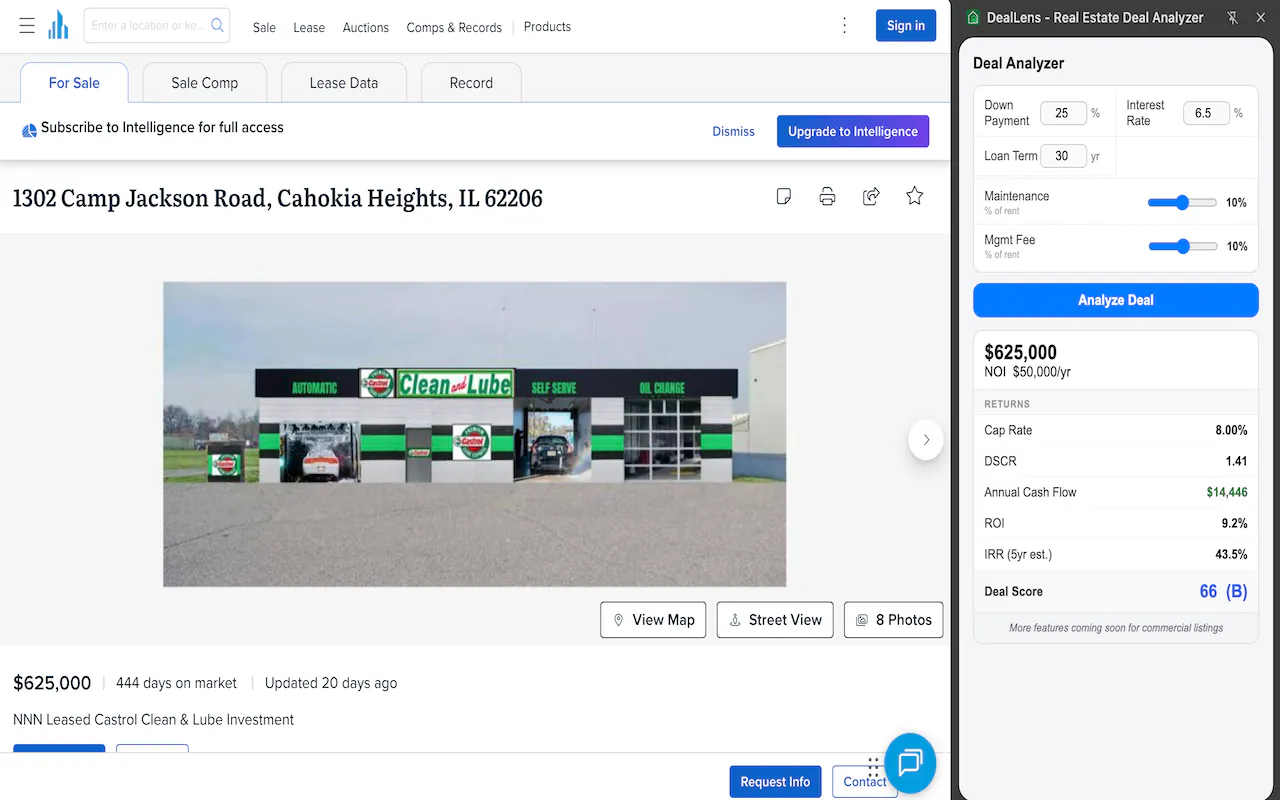The image size is (1280, 800).
Task: Open the three-dot more options menu
Action: pyautogui.click(x=845, y=26)
